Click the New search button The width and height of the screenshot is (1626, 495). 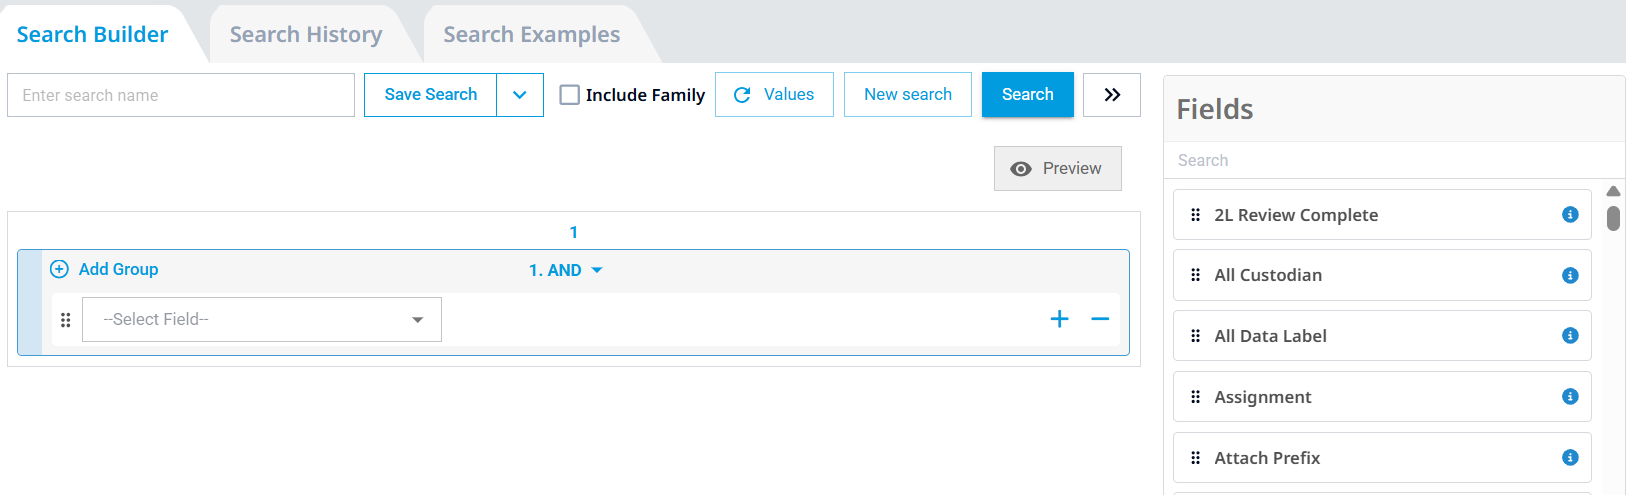tap(907, 95)
